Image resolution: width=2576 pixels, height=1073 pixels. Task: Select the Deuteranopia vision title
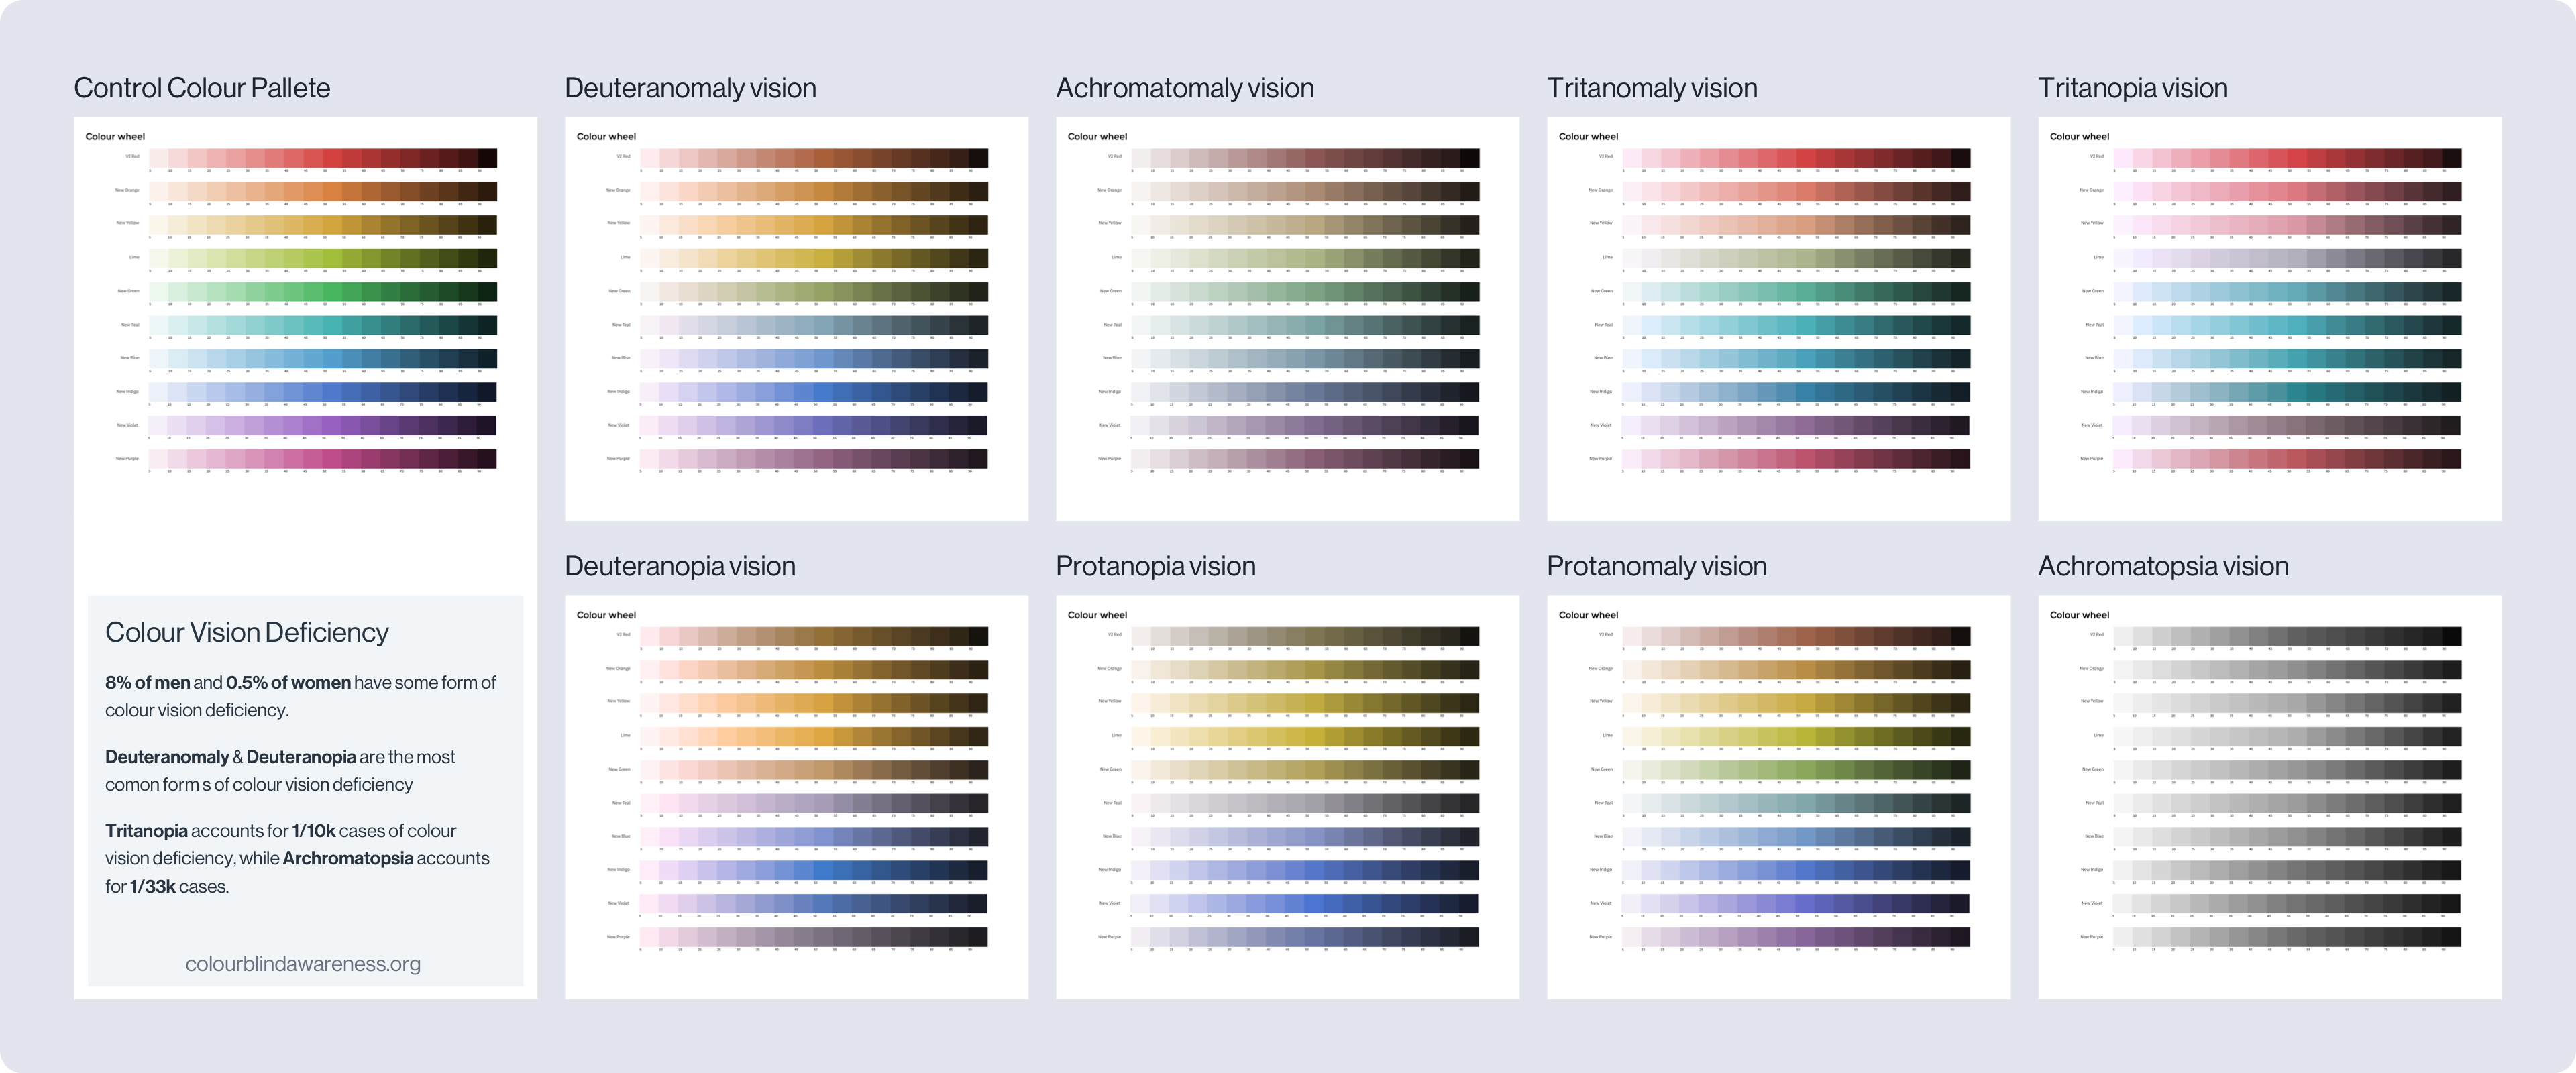[680, 566]
